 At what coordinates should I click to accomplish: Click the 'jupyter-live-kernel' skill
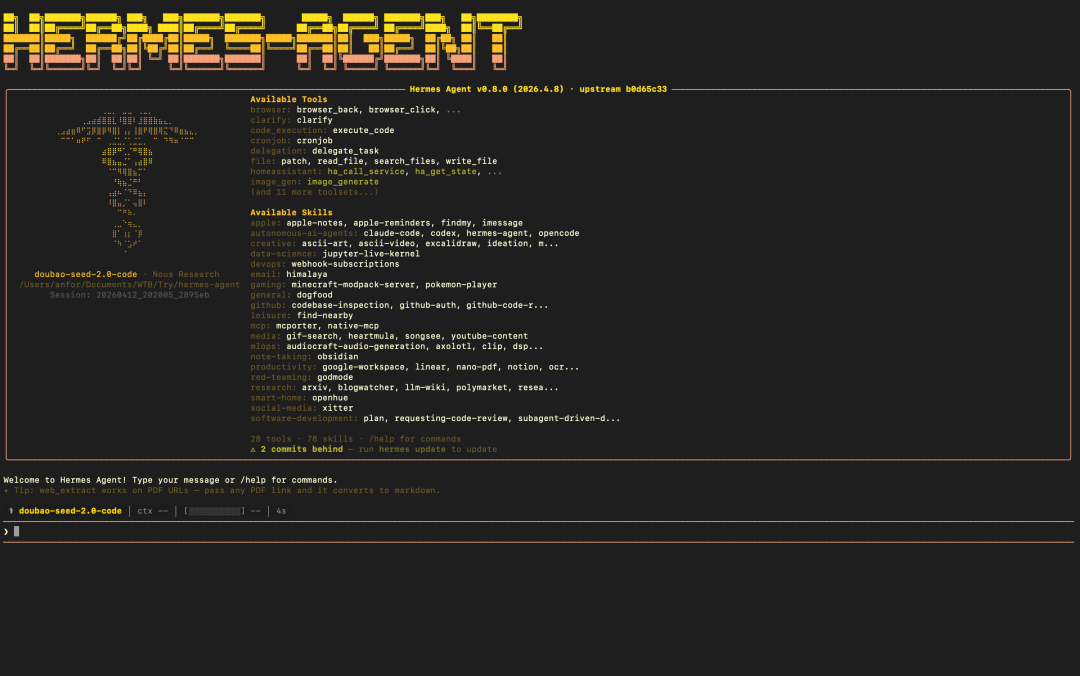(371, 254)
